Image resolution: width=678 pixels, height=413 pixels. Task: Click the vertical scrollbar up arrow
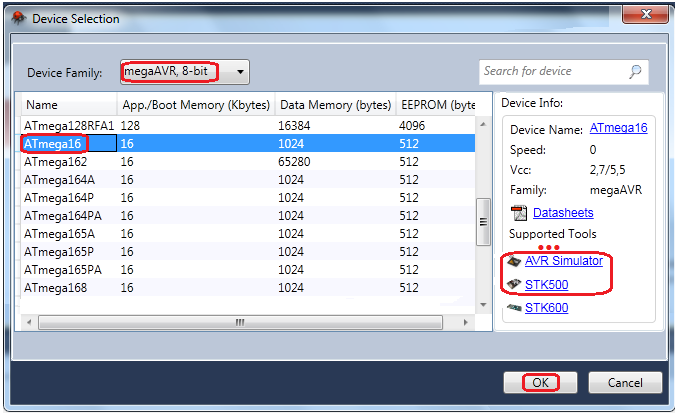(x=483, y=125)
